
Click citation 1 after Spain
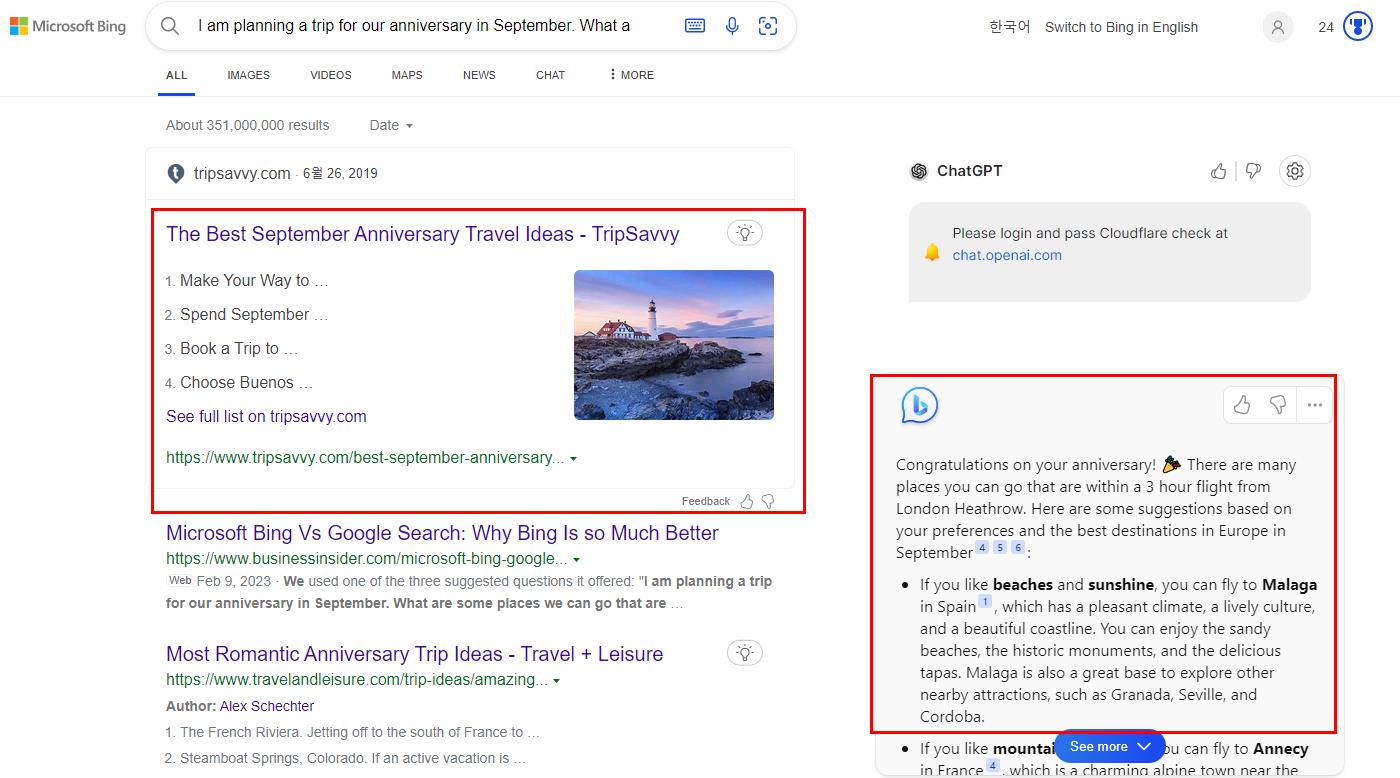coord(985,601)
